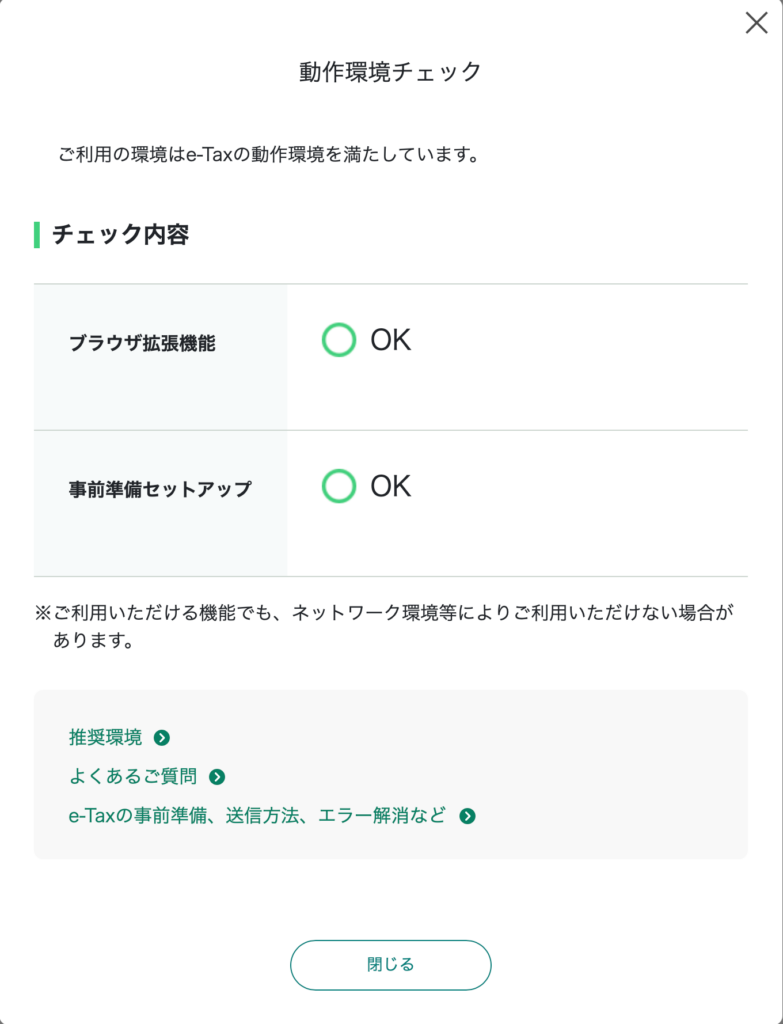
Task: Close the dialog with the X icon
Action: pyautogui.click(x=756, y=23)
